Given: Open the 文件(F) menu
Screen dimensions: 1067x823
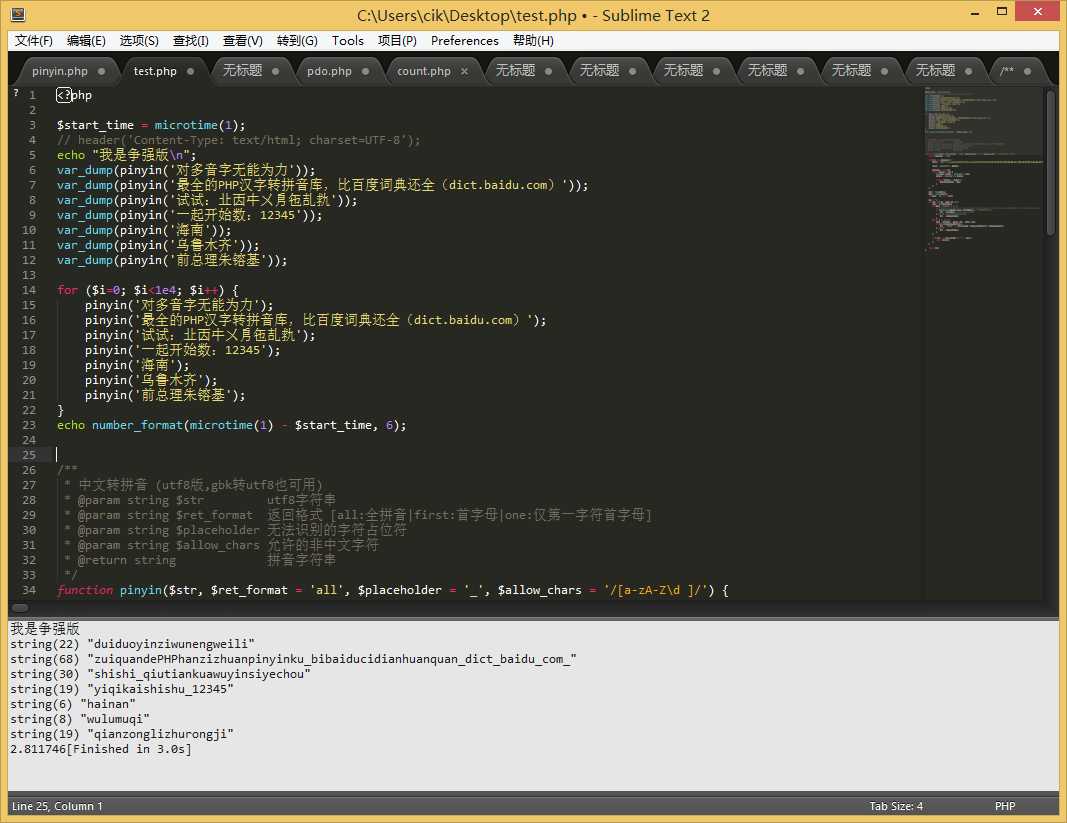Looking at the screenshot, I should 34,41.
